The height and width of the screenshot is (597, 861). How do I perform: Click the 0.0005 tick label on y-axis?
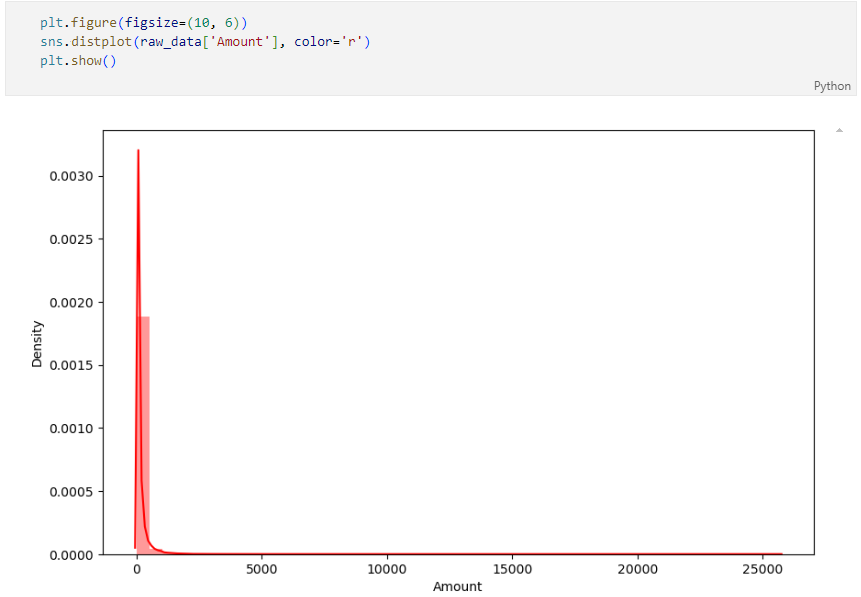pyautogui.click(x=71, y=492)
